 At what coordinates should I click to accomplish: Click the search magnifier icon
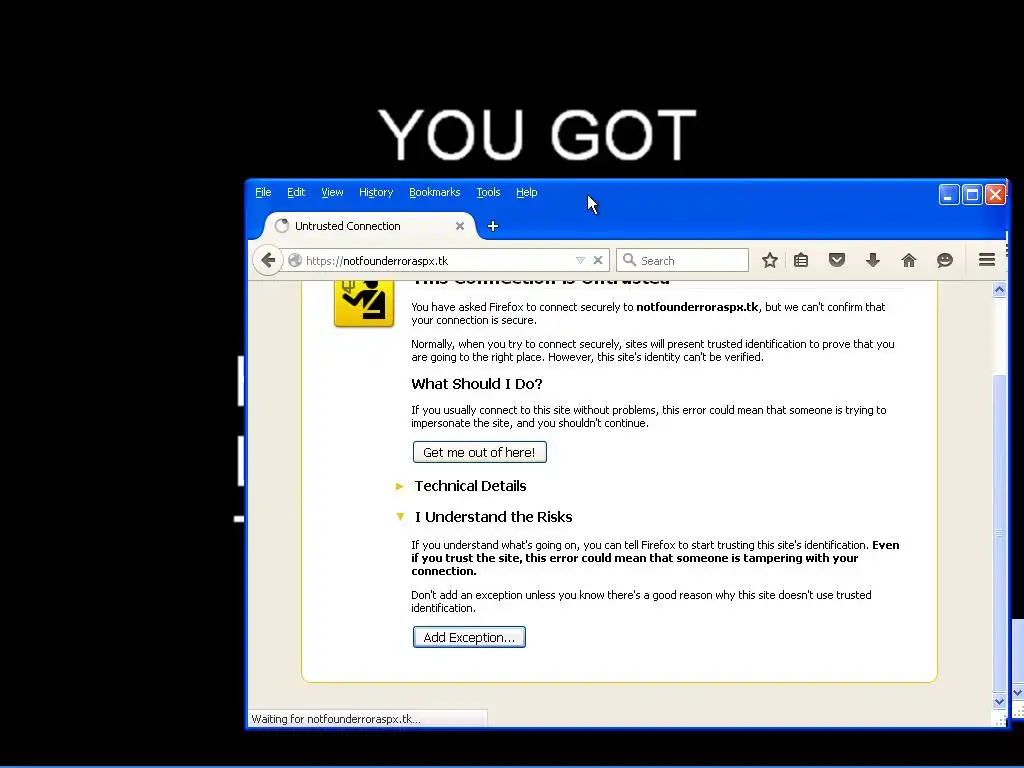(630, 260)
